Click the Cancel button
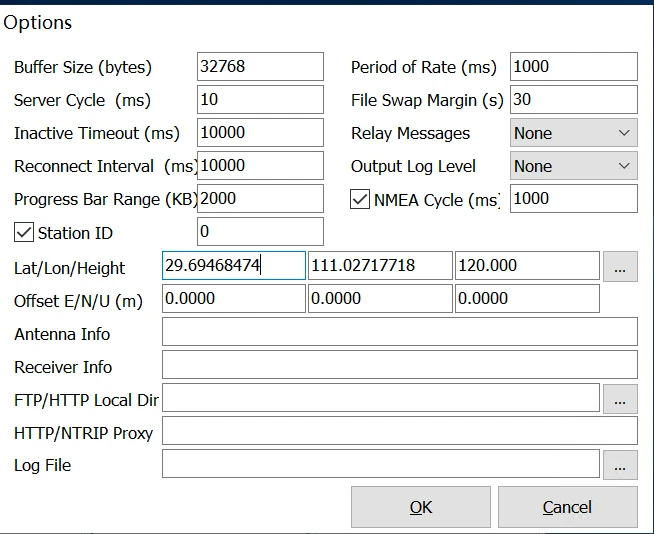 567,507
